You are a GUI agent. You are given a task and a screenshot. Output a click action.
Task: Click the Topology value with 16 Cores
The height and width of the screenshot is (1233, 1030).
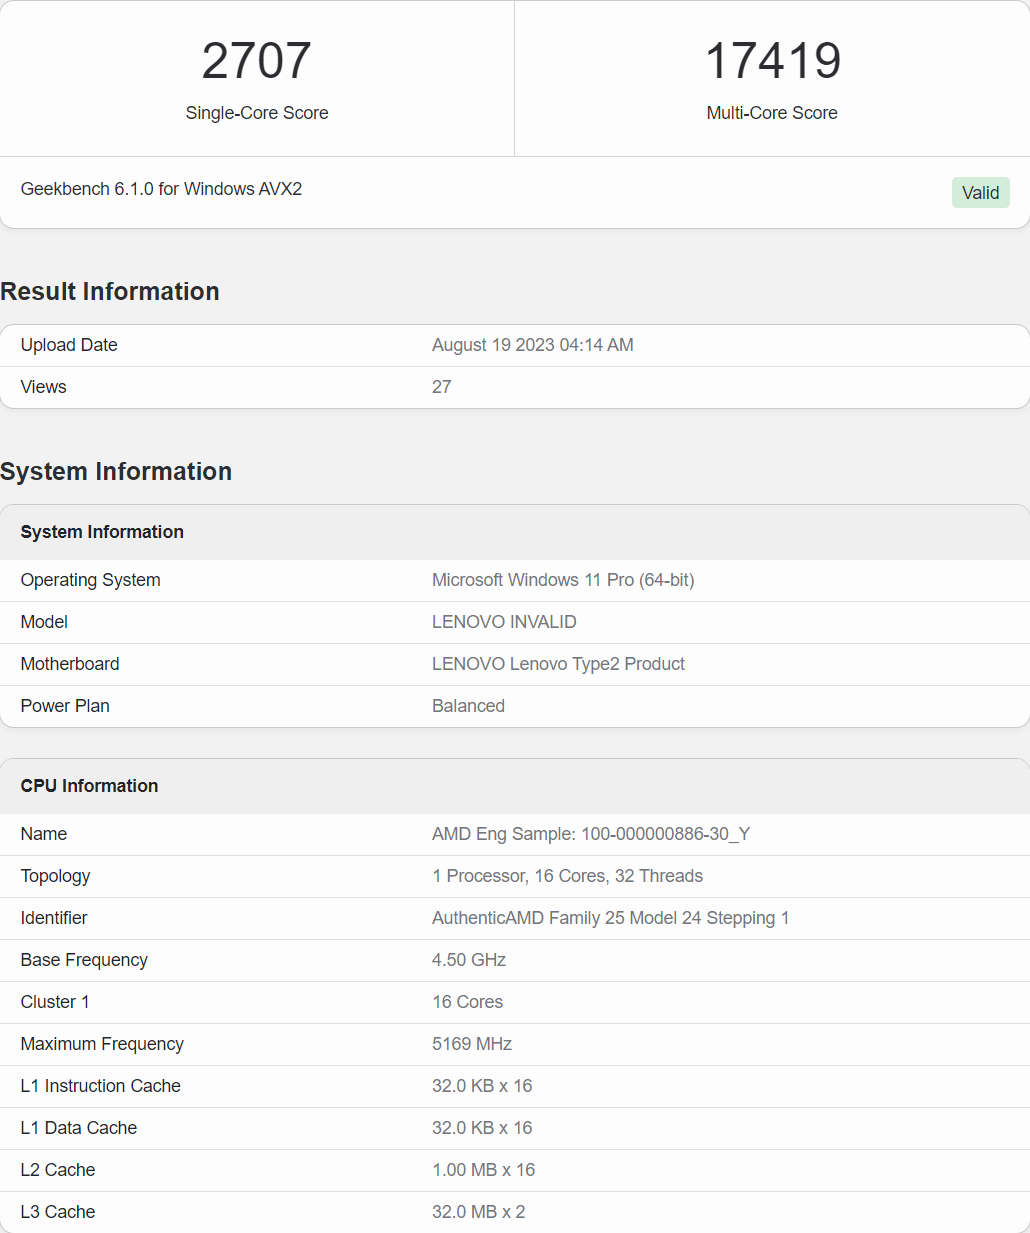[567, 876]
